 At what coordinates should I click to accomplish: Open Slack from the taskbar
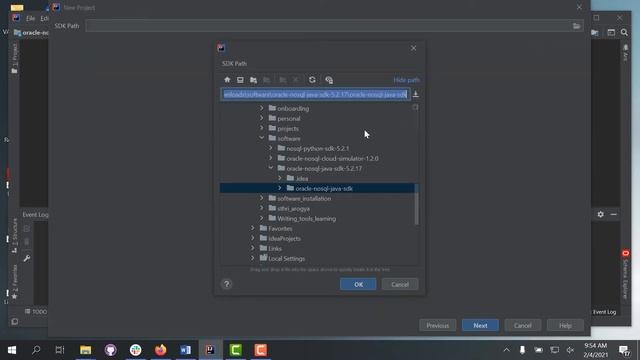[x=136, y=350]
